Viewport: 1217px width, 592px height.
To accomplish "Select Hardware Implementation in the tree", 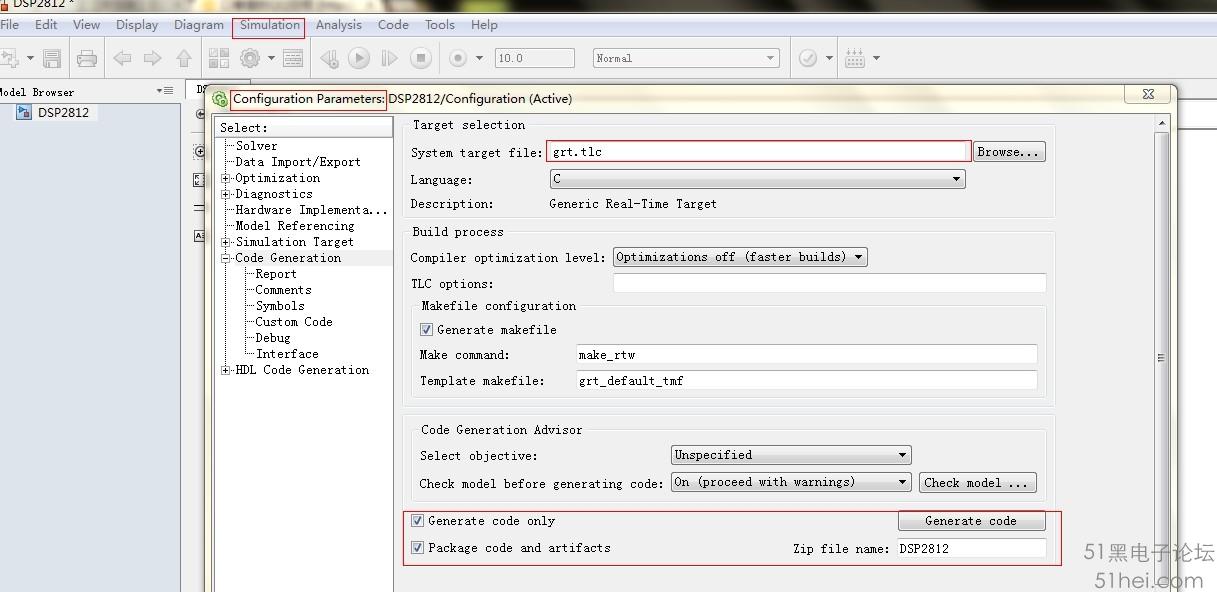I will point(311,210).
